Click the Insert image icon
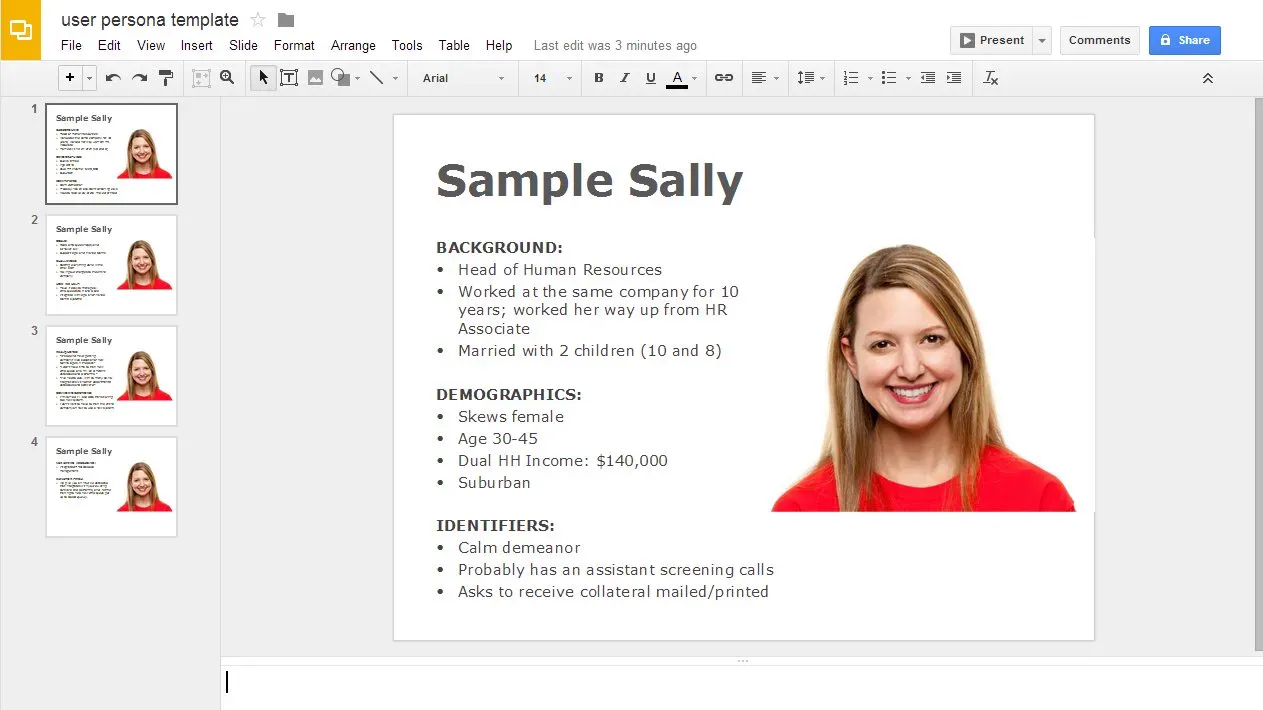 point(315,78)
